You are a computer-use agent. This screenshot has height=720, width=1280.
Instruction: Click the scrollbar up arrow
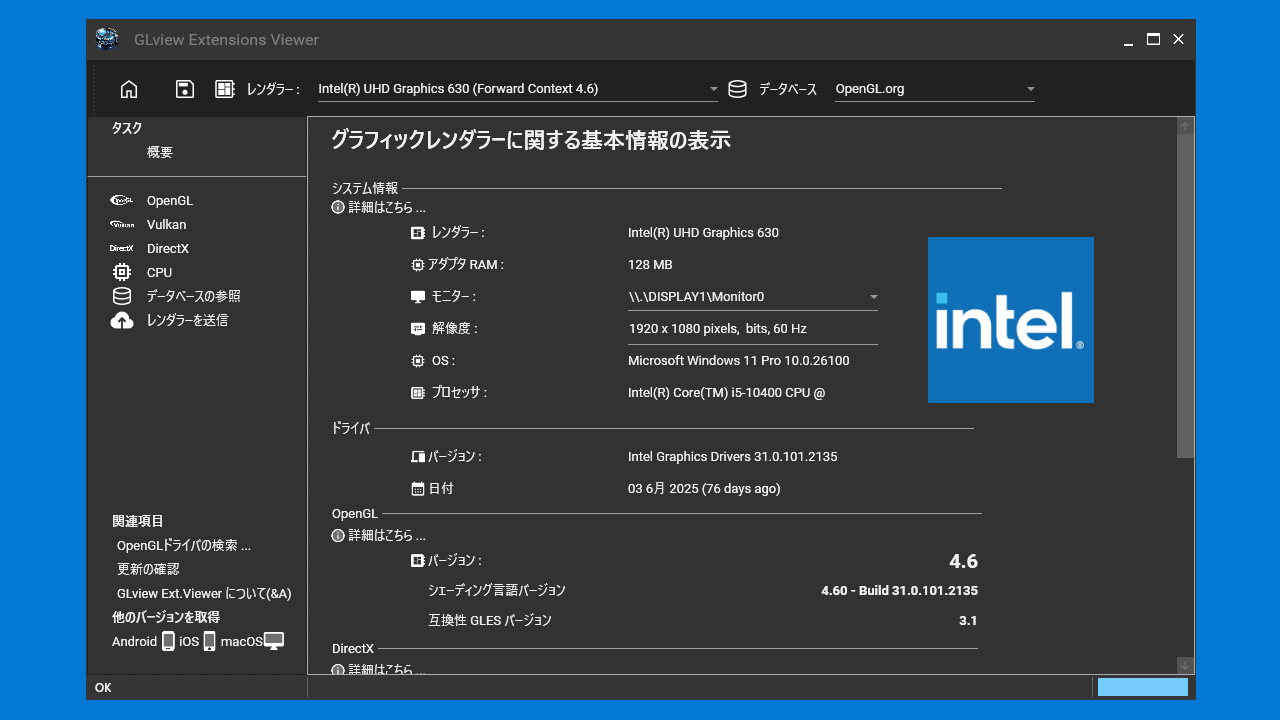pos(1185,126)
